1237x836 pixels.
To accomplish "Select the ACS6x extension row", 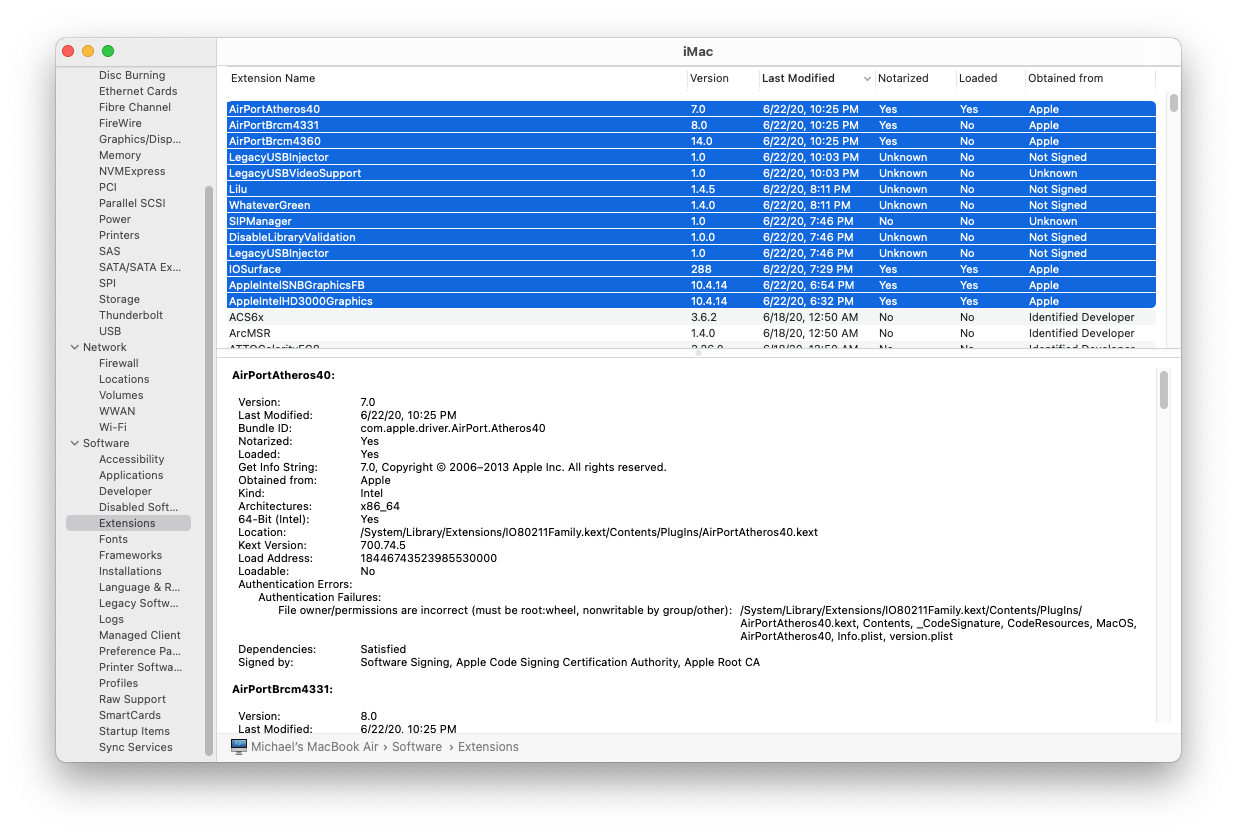I will [x=691, y=317].
